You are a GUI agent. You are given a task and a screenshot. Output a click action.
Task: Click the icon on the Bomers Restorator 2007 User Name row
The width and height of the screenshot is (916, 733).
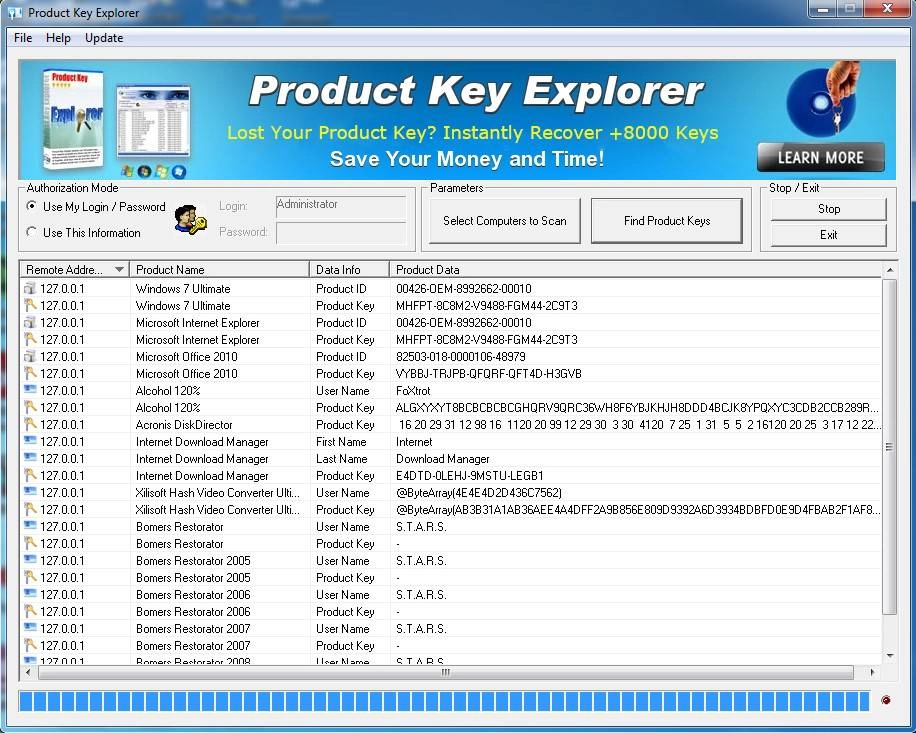(x=30, y=628)
